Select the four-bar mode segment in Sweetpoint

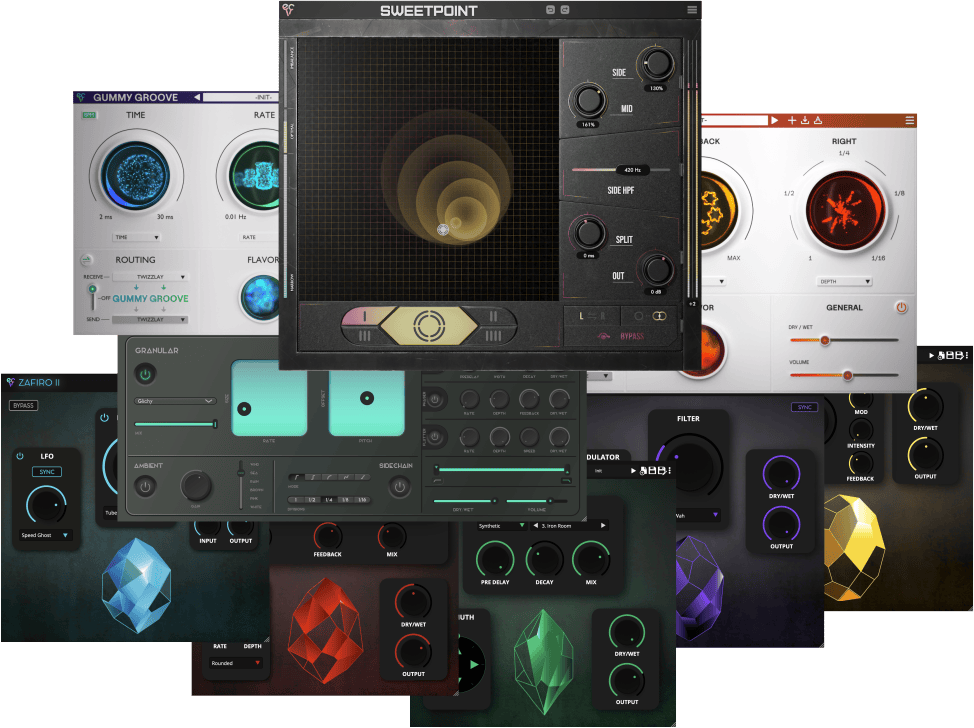click(x=494, y=335)
